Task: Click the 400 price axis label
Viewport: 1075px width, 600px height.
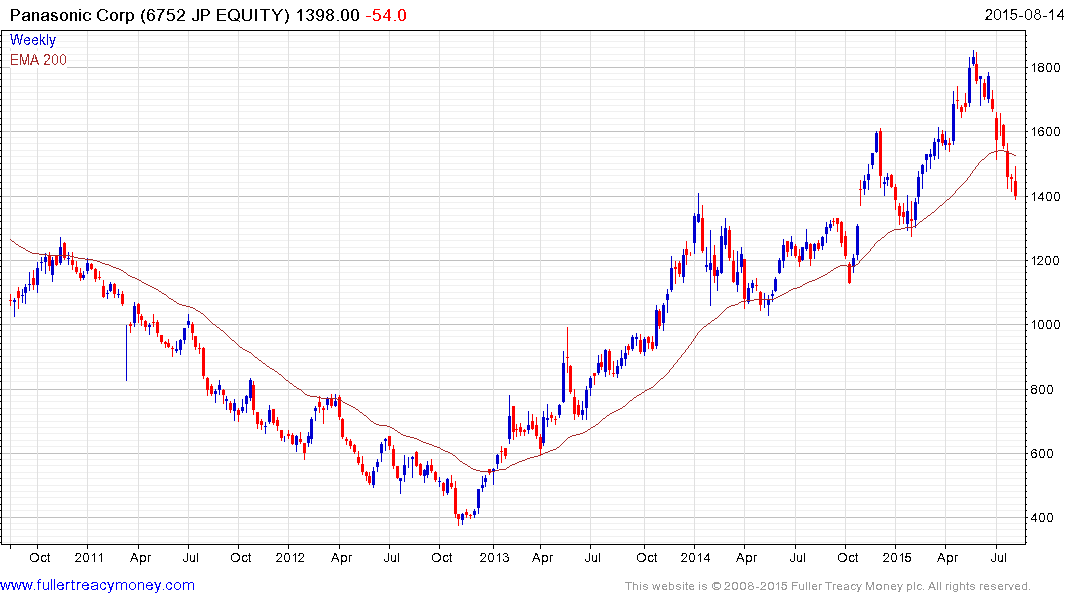Action: (1045, 518)
